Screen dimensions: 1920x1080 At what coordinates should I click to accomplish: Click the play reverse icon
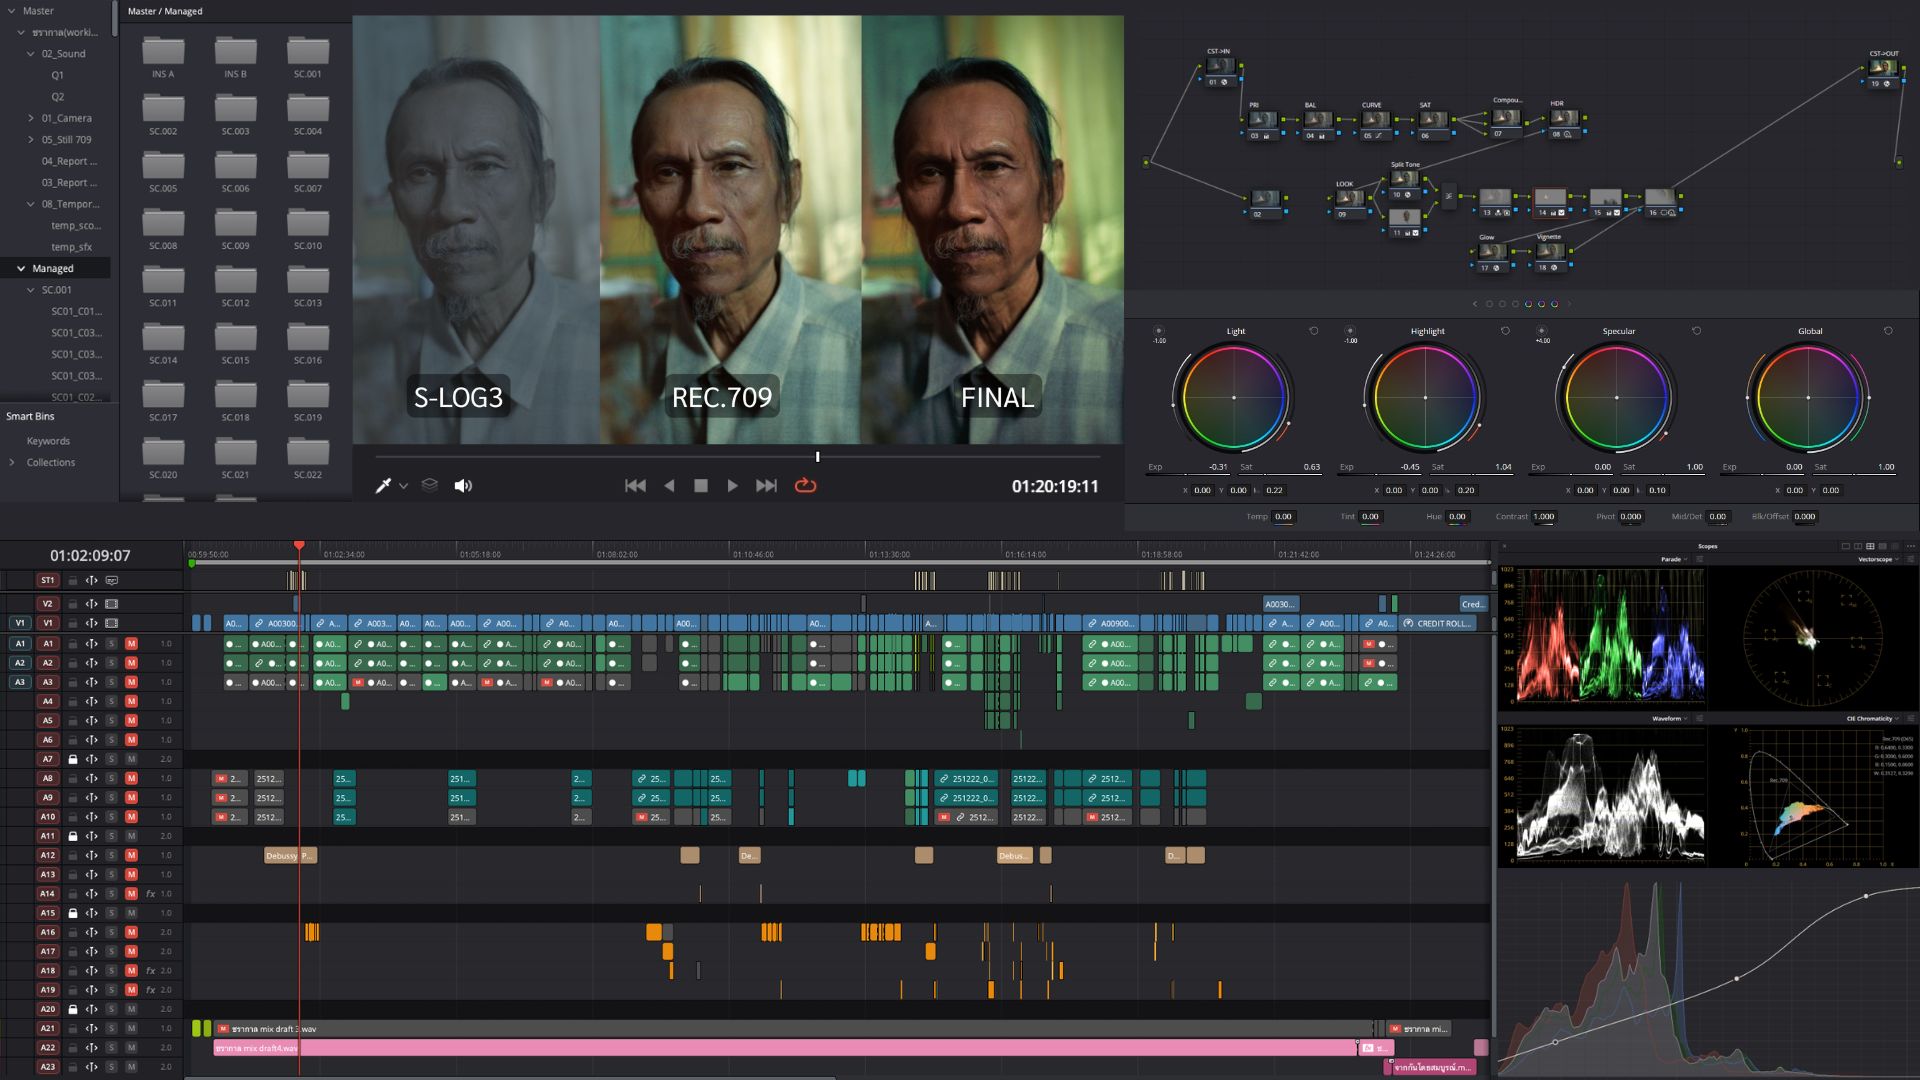tap(669, 485)
